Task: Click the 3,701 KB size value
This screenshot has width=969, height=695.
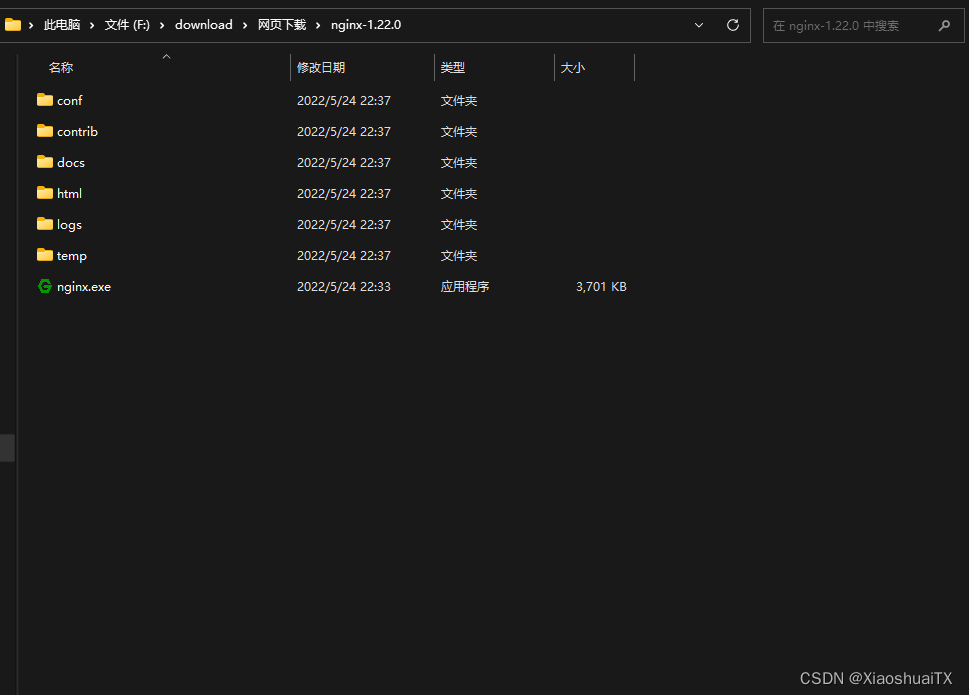Action: [601, 287]
